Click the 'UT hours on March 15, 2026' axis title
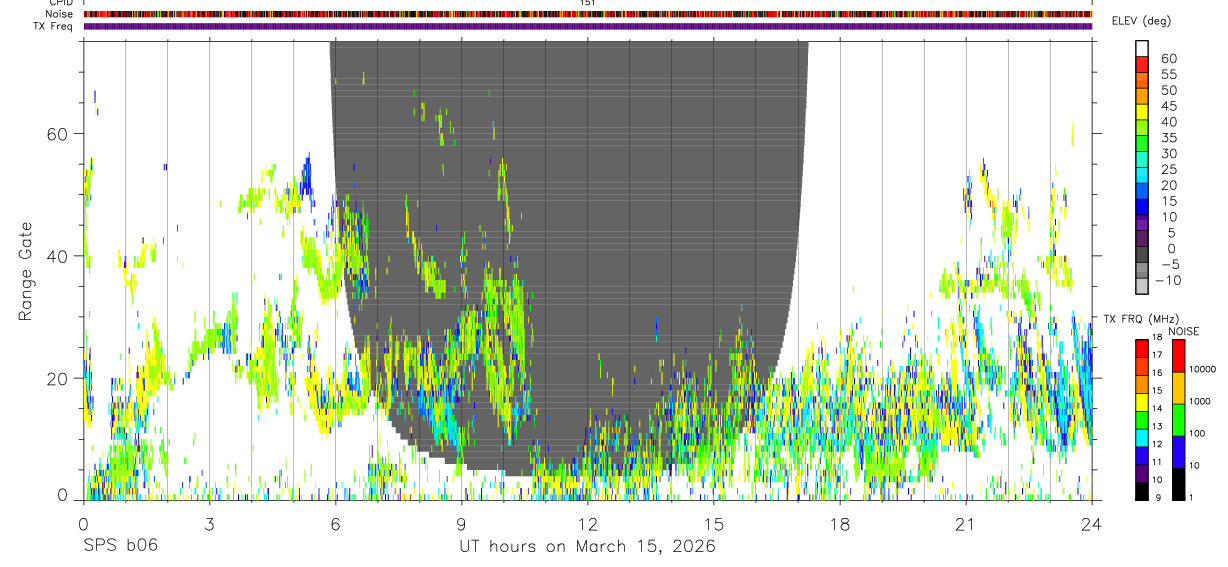 587,548
